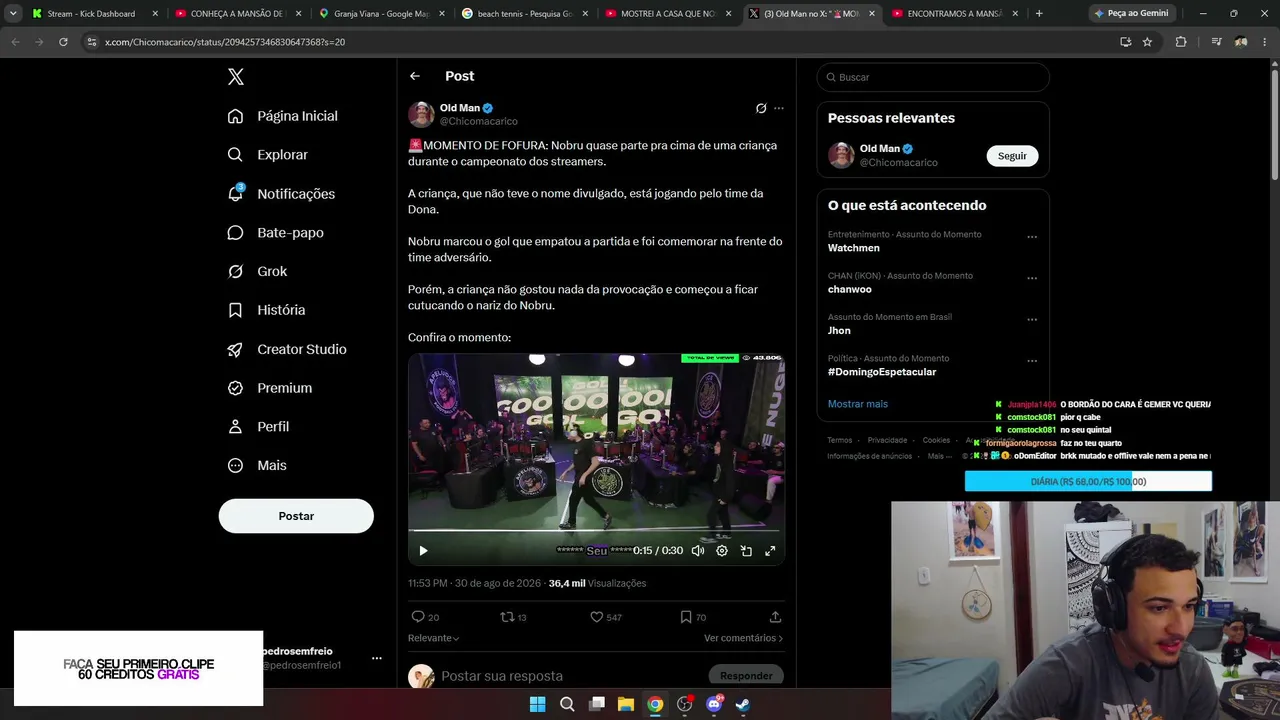This screenshot has width=1280, height=720.
Task: Open Grok from the sidebar
Action: pos(257,272)
